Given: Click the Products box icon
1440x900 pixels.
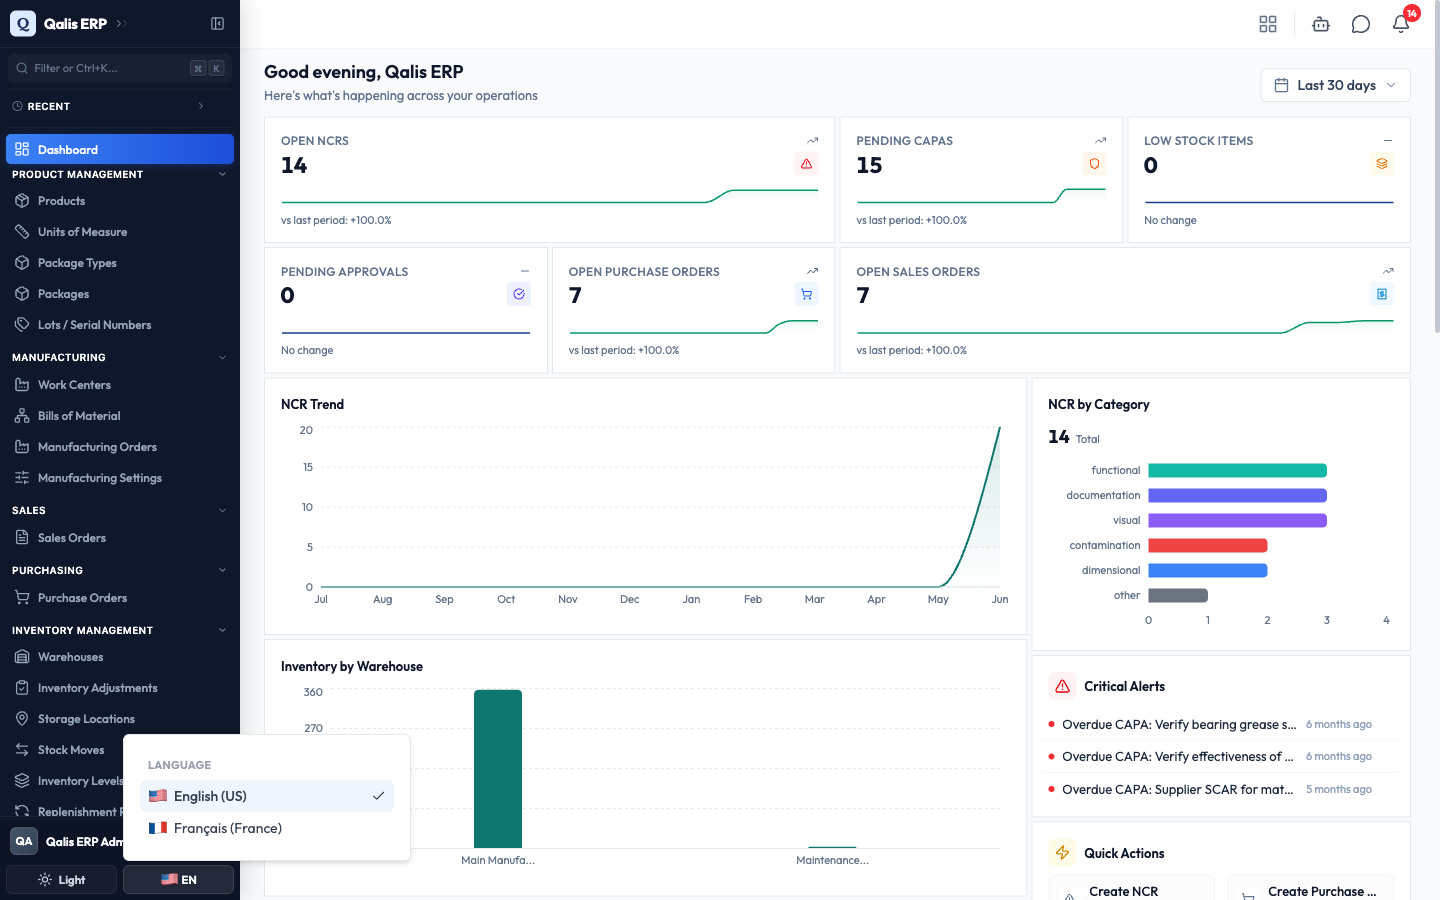Looking at the screenshot, I should coord(22,201).
